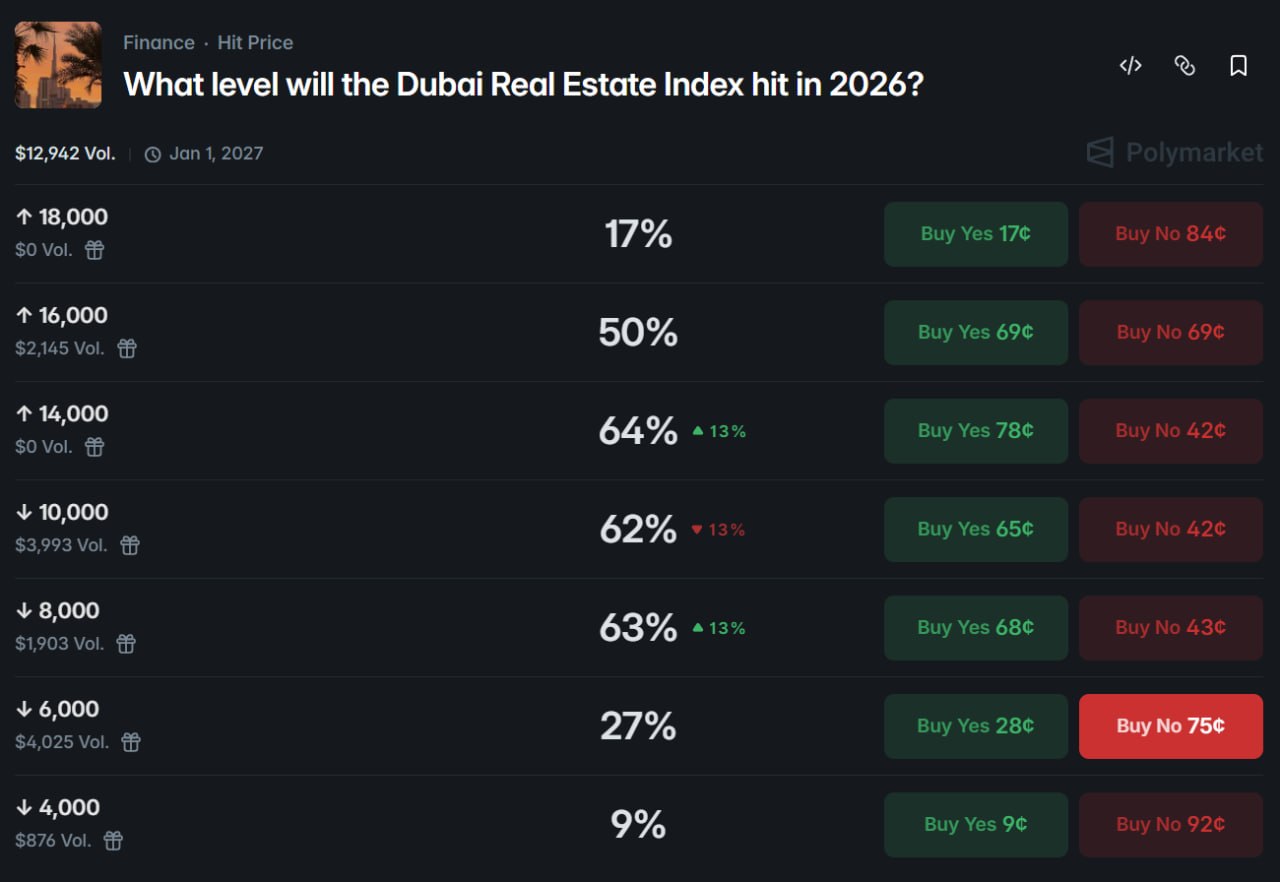Click the embed code icon
The image size is (1280, 882).
1130,66
